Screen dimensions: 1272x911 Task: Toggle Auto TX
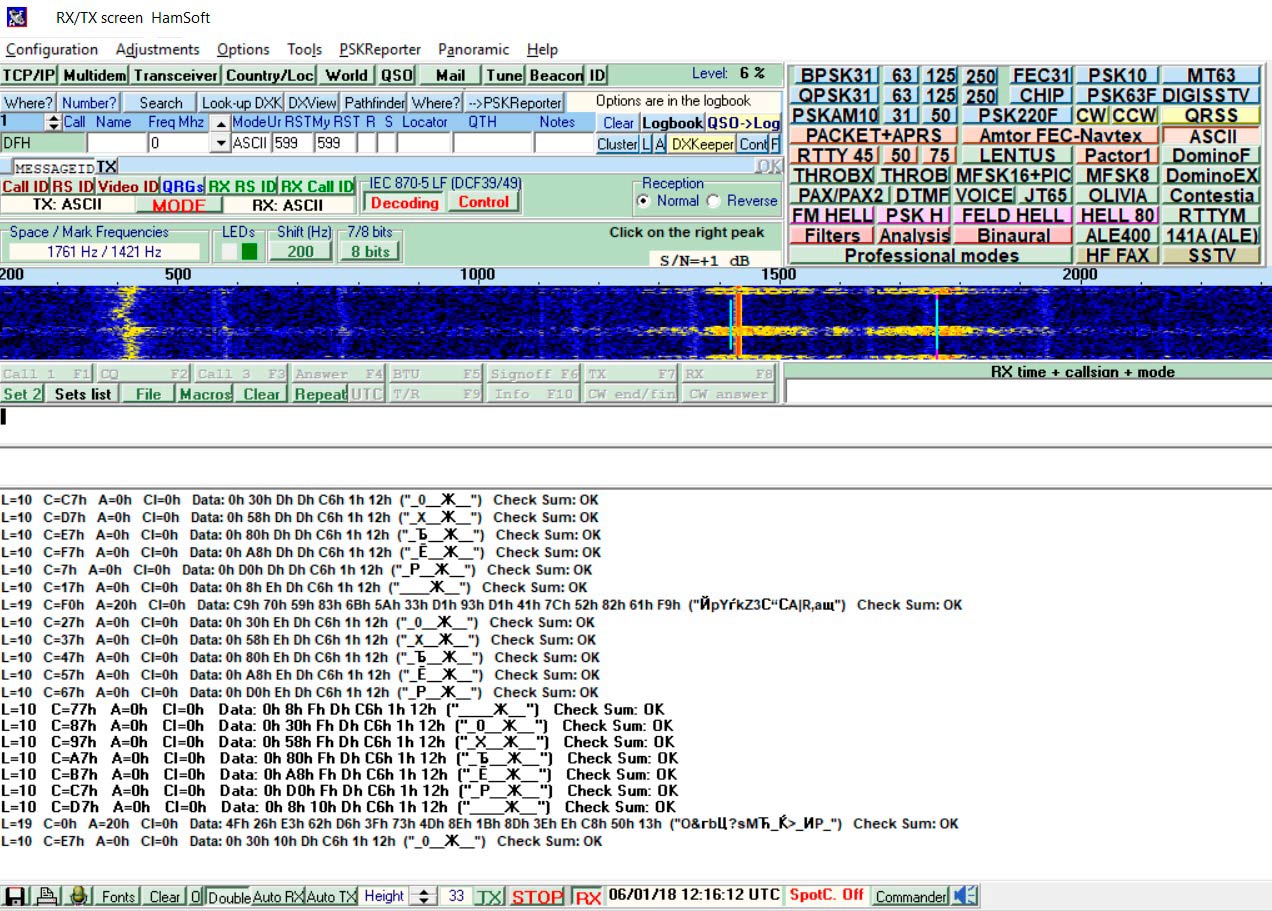332,897
